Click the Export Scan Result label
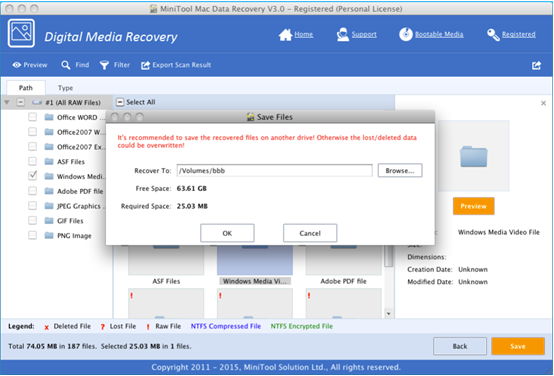Image resolution: width=554 pixels, height=376 pixels. coord(182,65)
